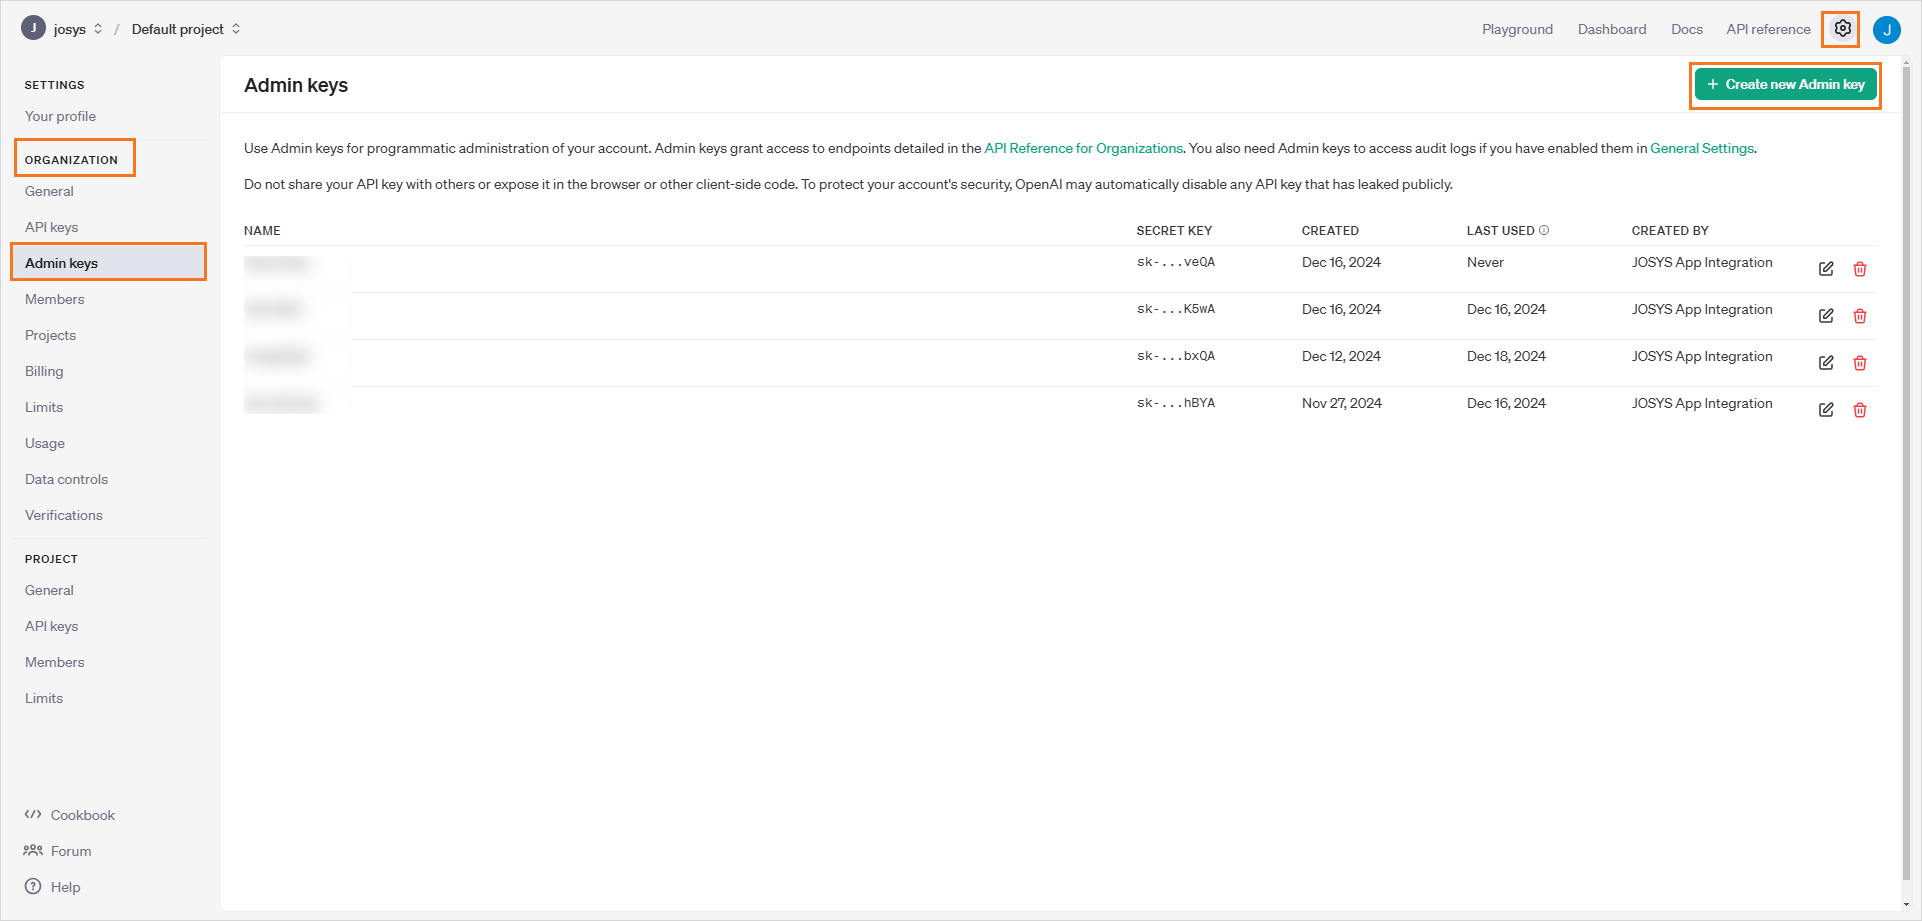1922x921 pixels.
Task: Click the Admin keys page heading
Action: coord(296,85)
